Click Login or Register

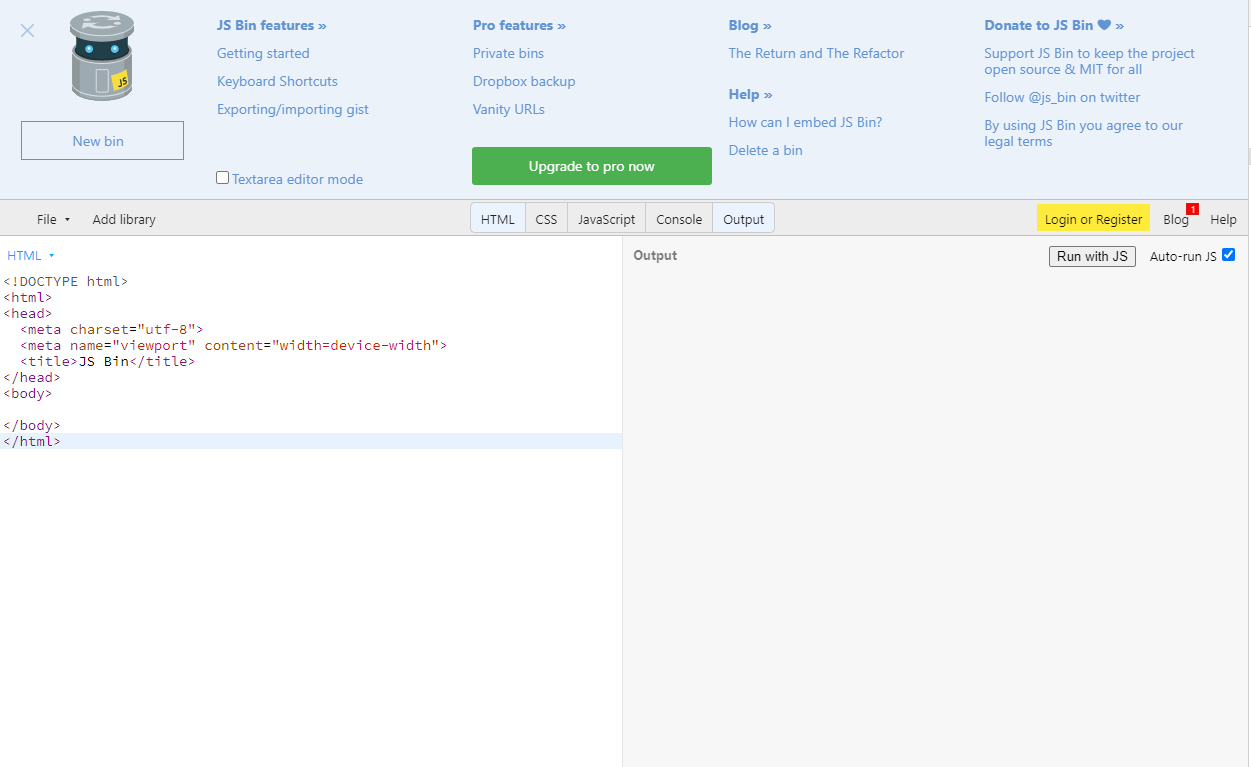[x=1093, y=219]
